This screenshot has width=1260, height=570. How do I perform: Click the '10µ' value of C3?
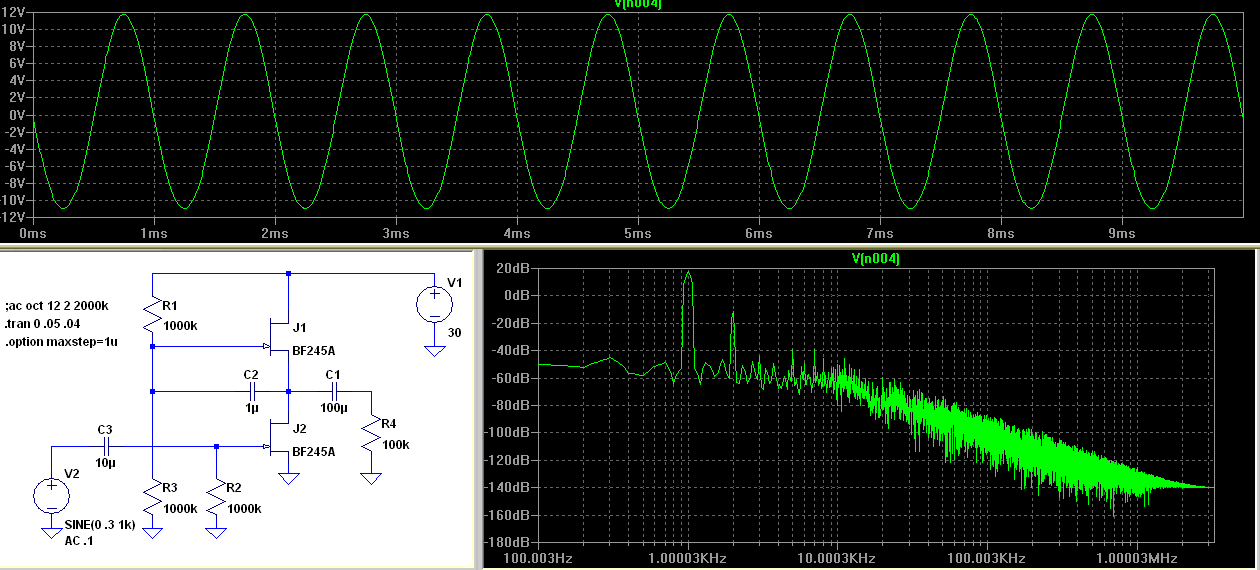tap(107, 463)
